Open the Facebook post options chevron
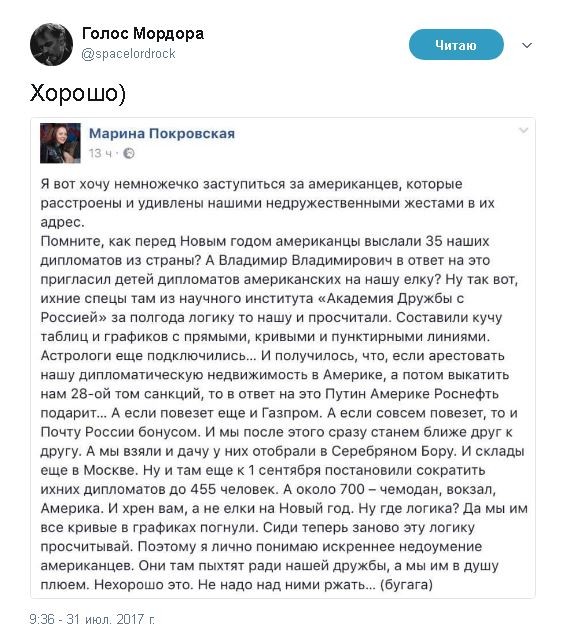The width and height of the screenshot is (565, 633). click(x=523, y=130)
